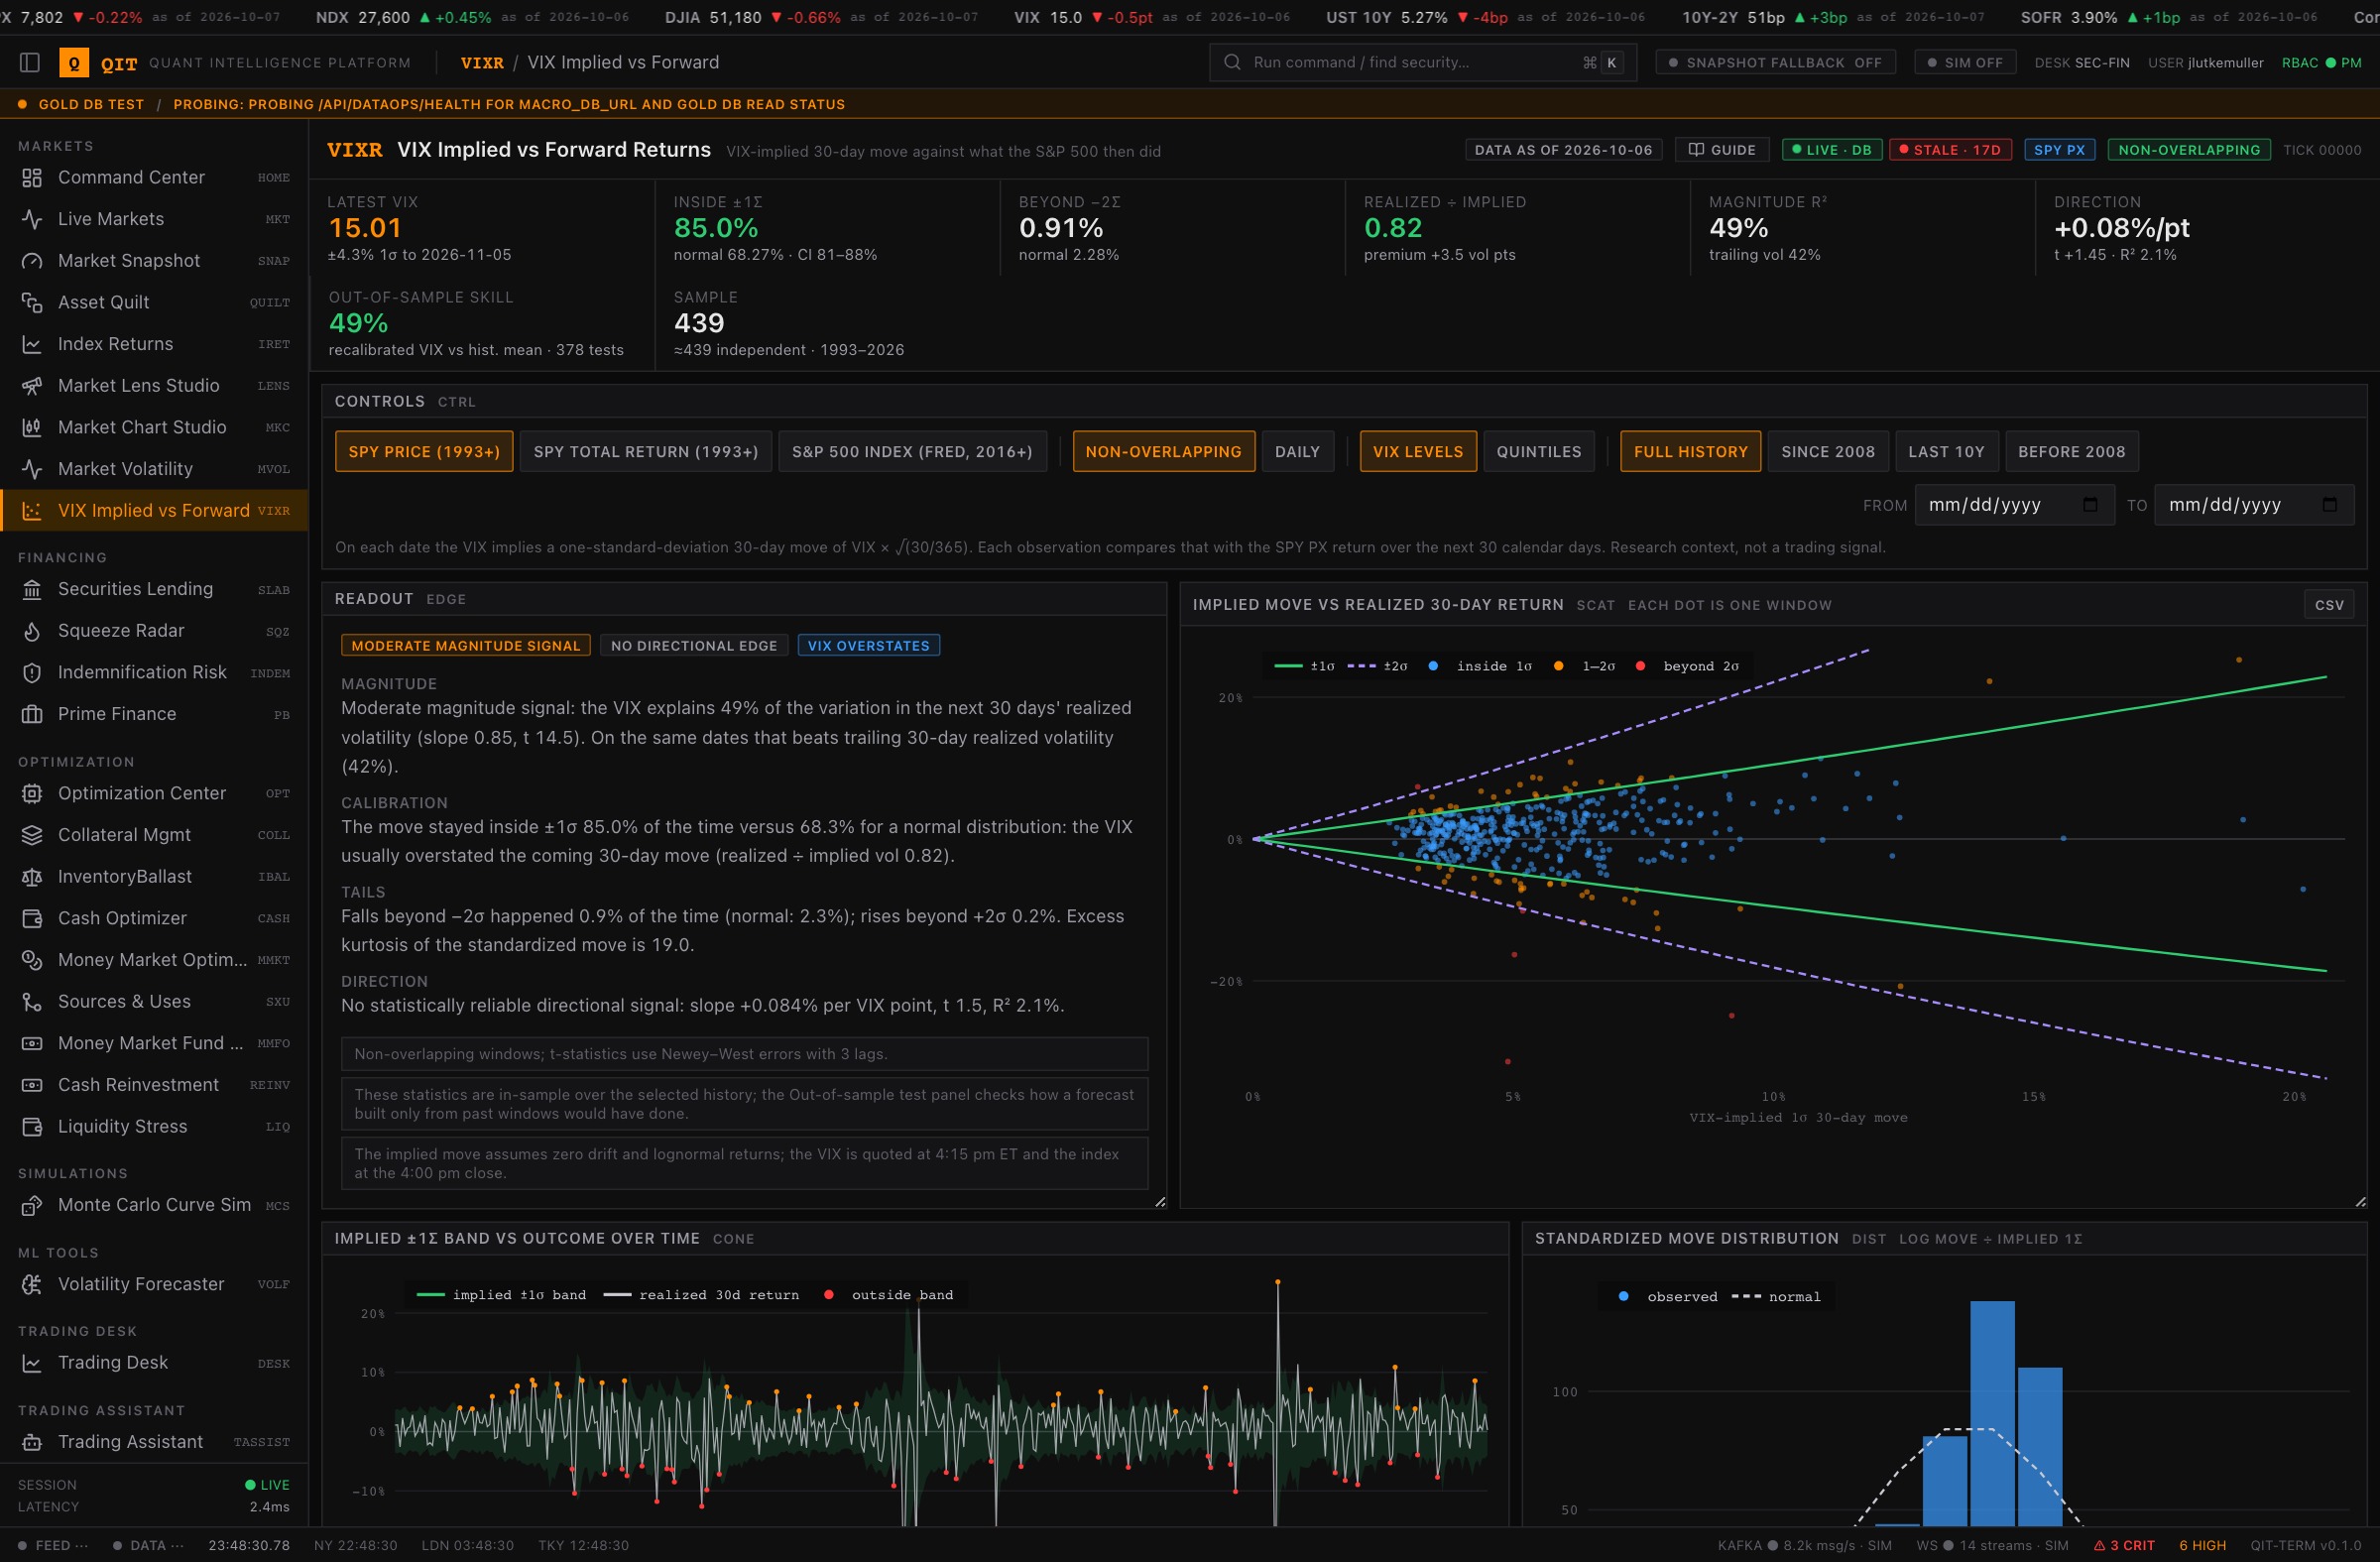
Task: Open Live Markets pulse icon
Action: 32,219
